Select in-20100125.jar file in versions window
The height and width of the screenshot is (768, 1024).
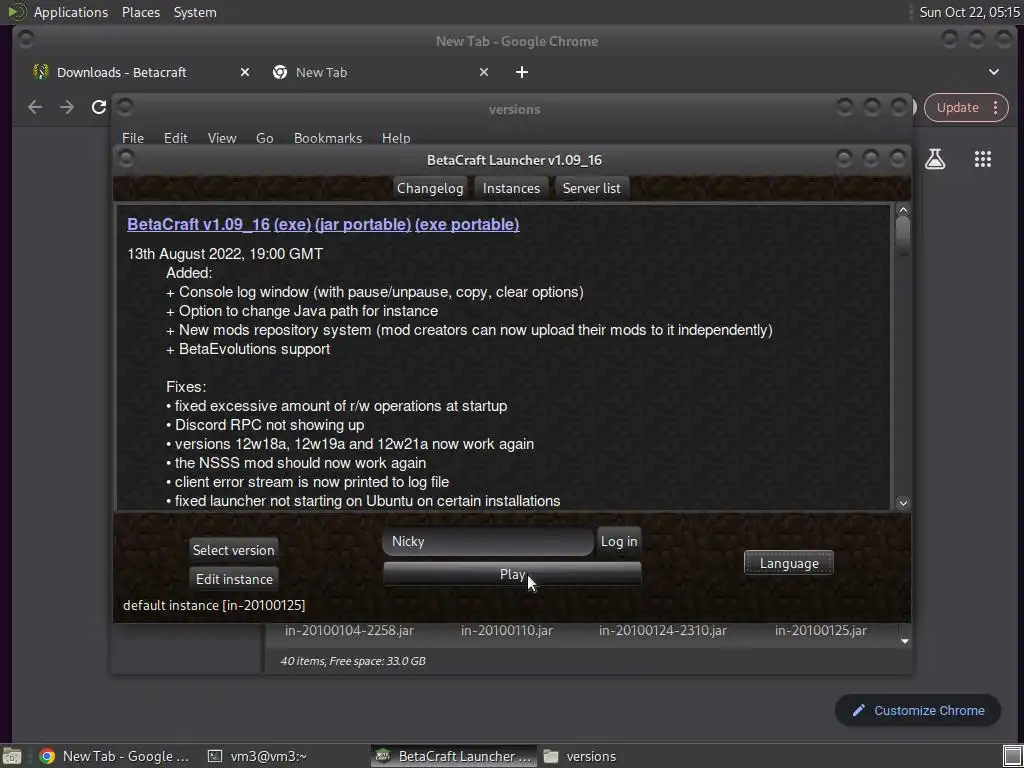(x=821, y=630)
